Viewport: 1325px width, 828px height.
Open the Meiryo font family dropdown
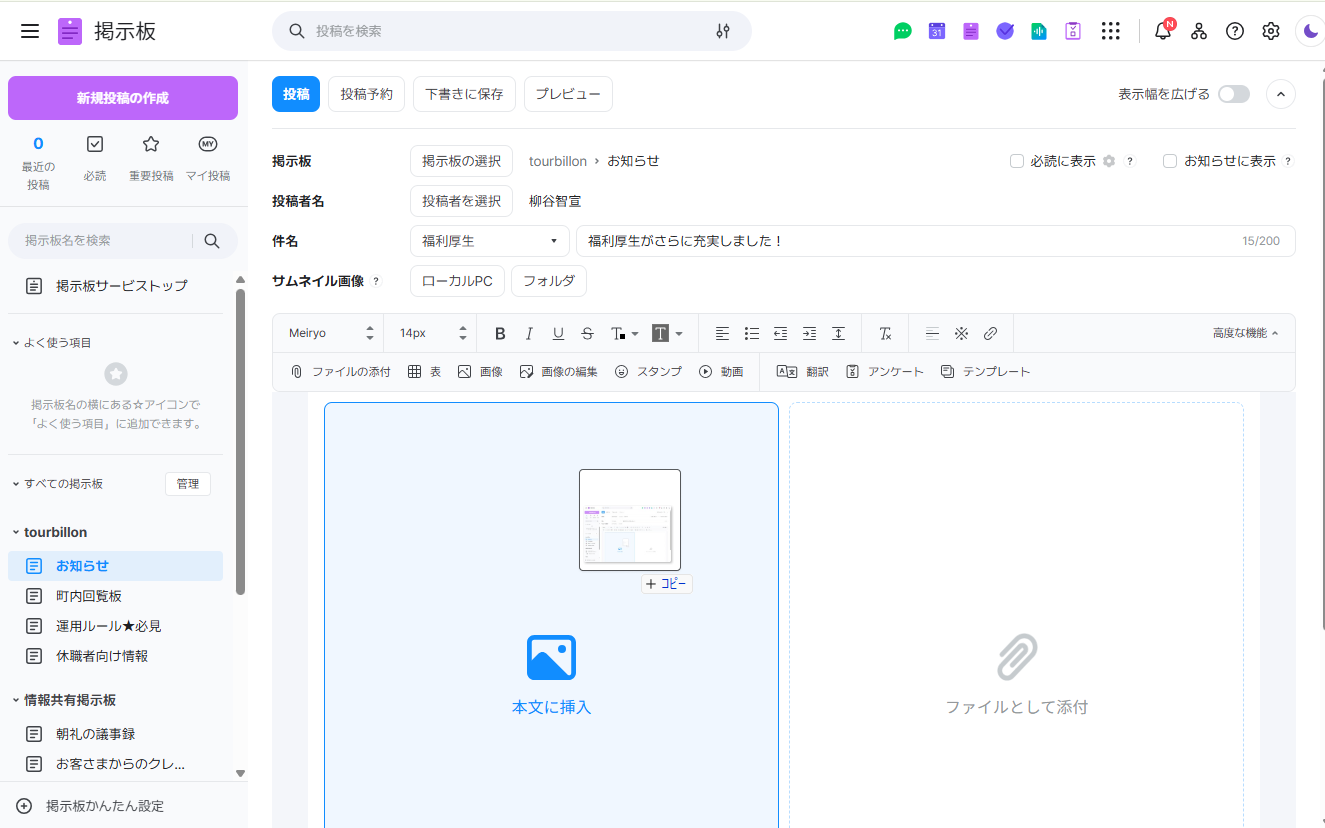(330, 333)
